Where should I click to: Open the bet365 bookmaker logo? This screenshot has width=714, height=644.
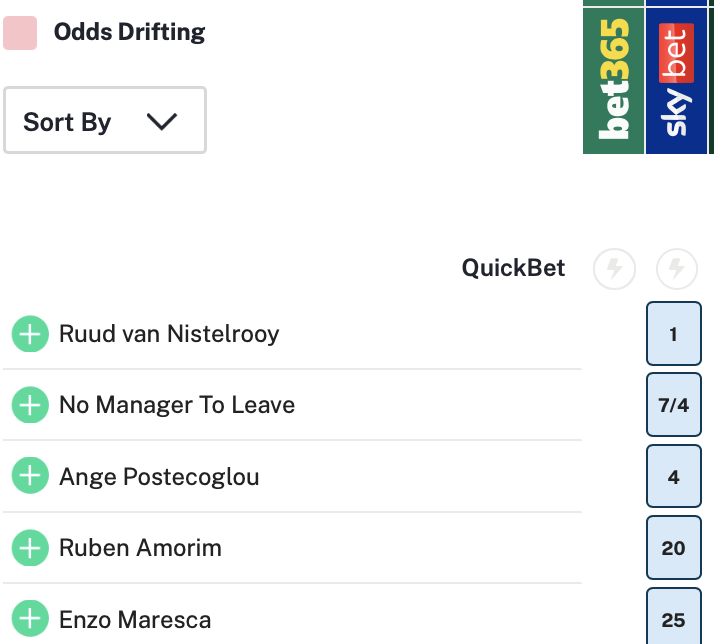click(x=614, y=78)
